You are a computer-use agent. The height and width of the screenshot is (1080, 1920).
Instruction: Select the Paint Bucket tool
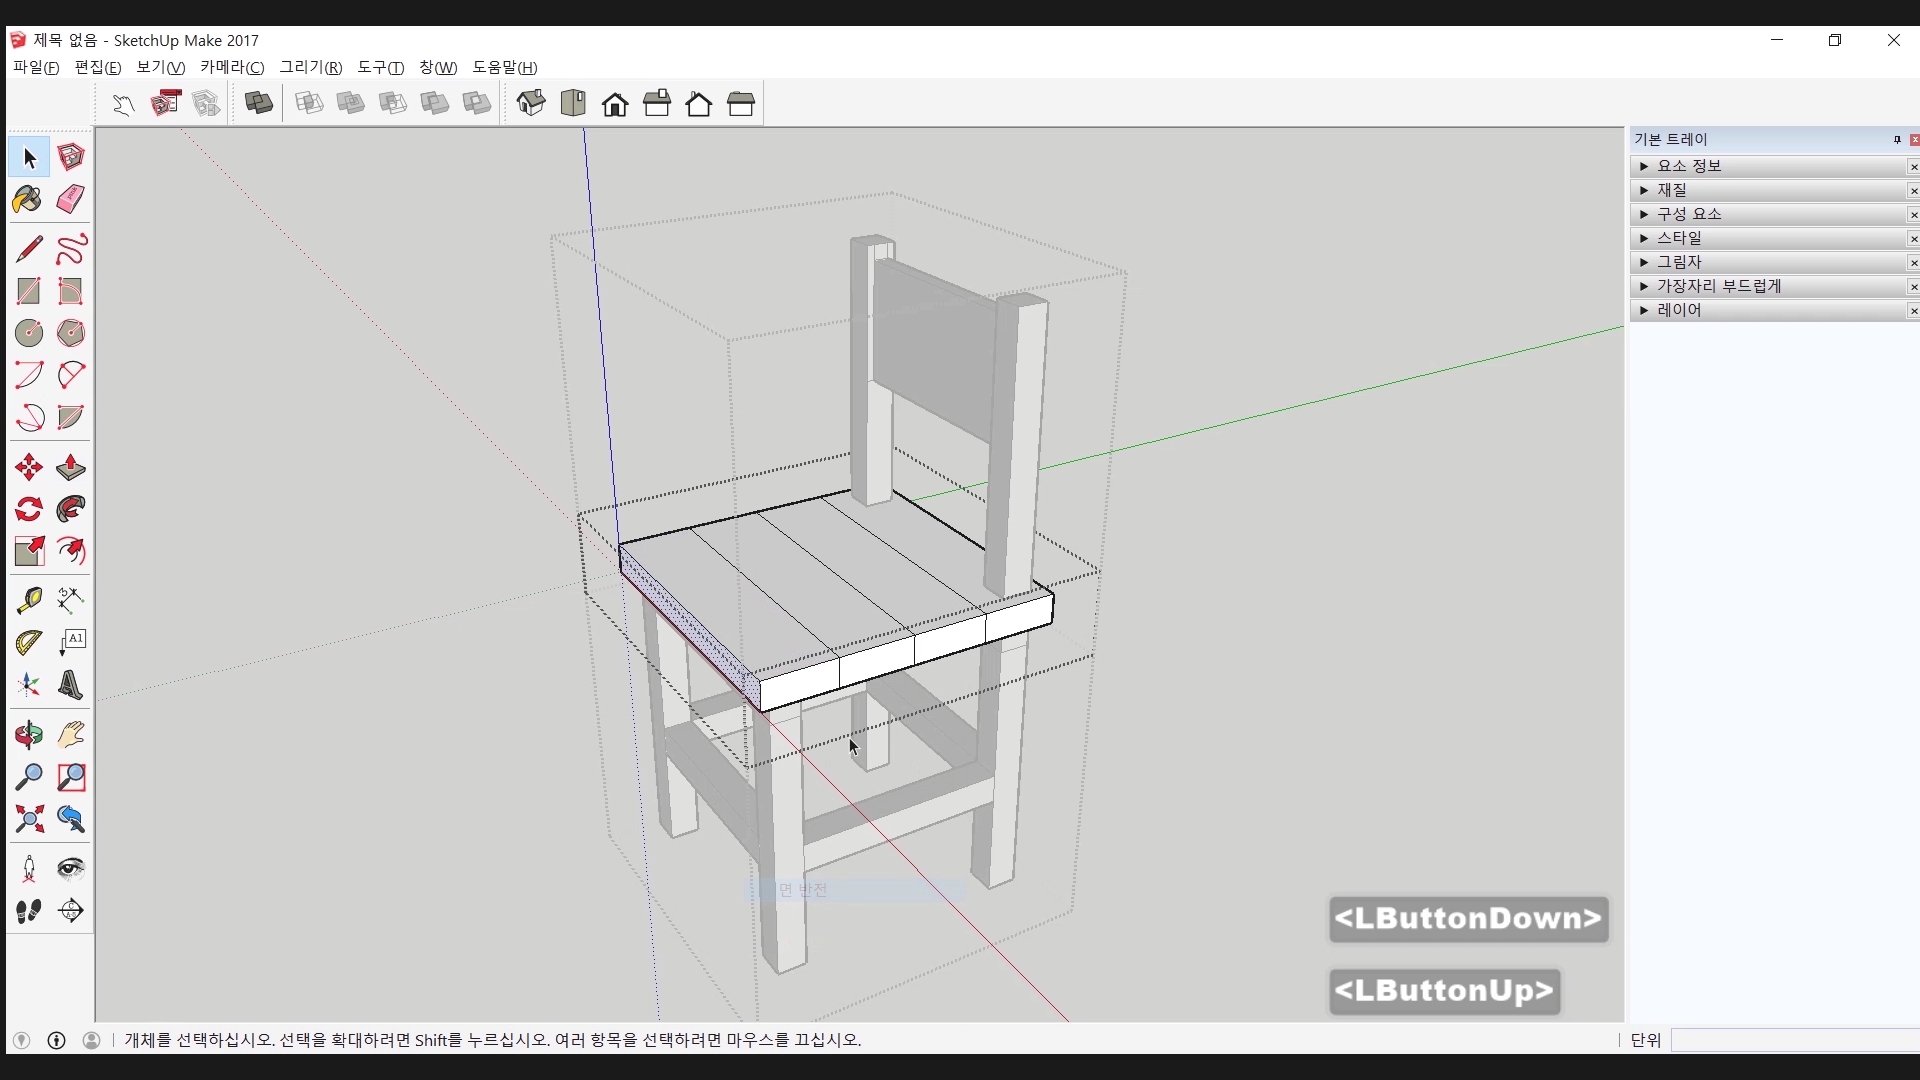point(28,200)
